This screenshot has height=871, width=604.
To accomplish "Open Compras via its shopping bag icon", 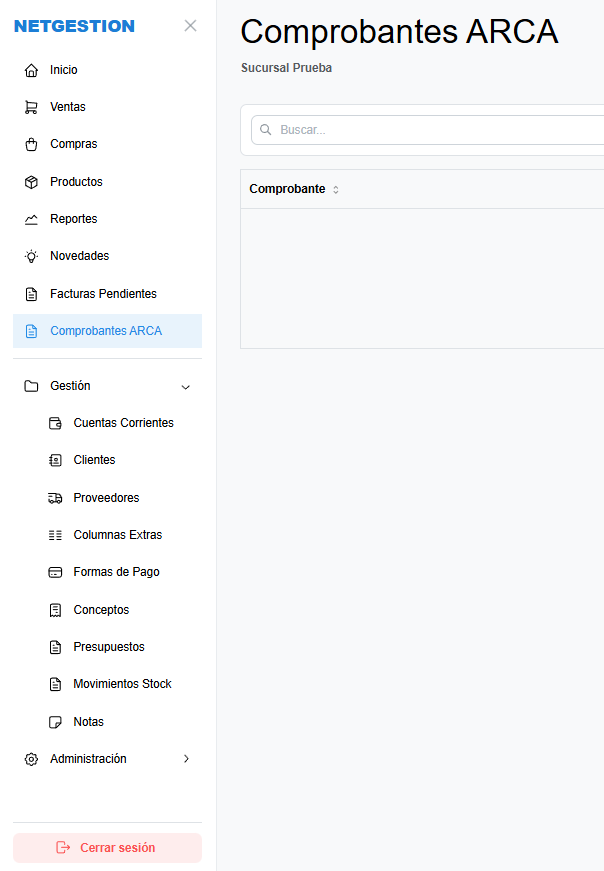I will click(30, 143).
